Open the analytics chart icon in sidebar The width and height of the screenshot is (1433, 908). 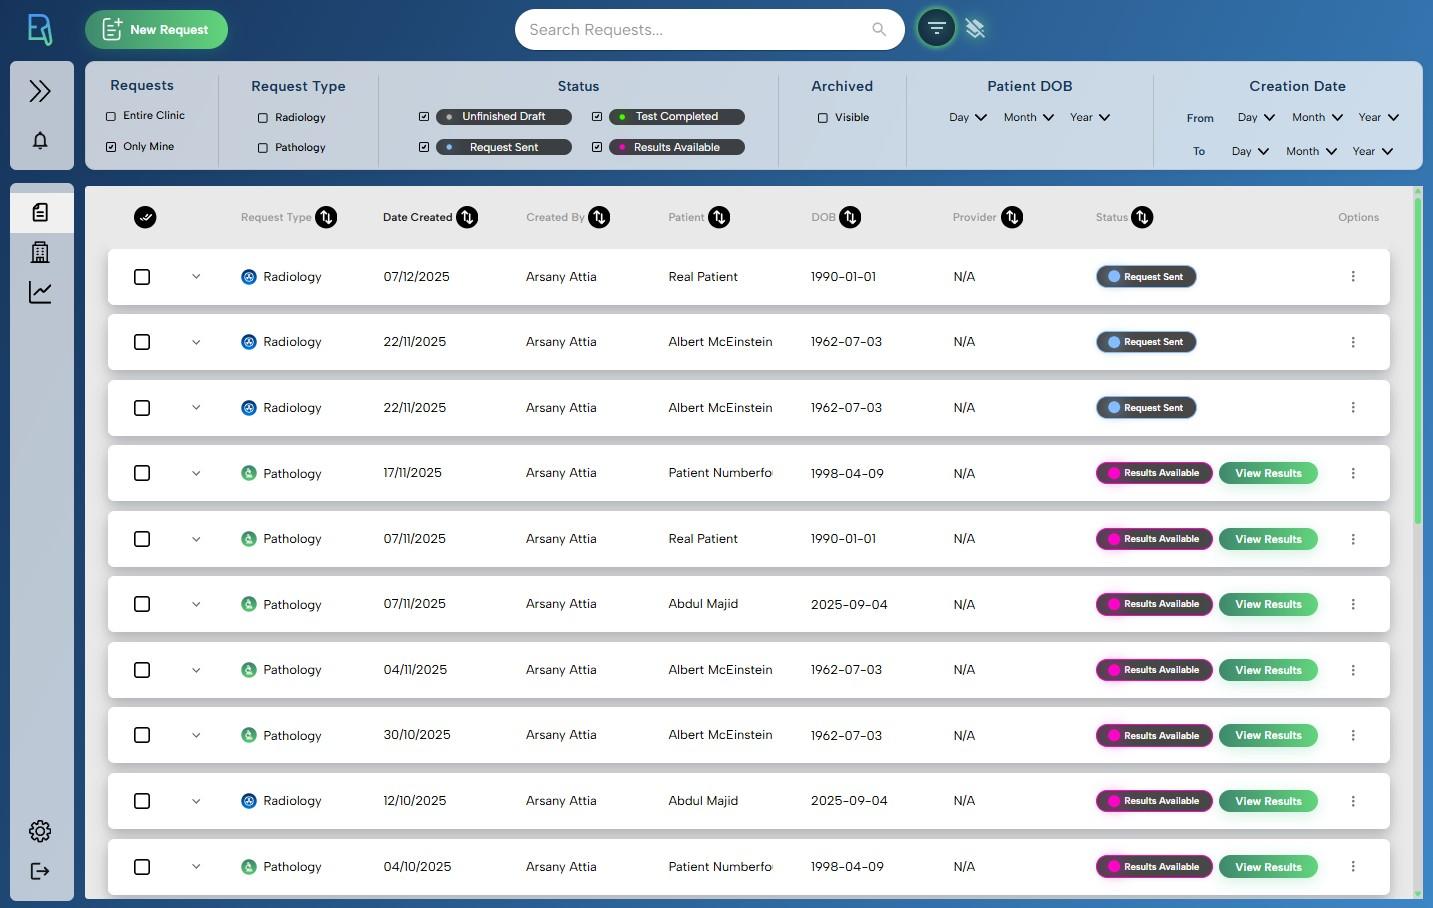pyautogui.click(x=40, y=292)
